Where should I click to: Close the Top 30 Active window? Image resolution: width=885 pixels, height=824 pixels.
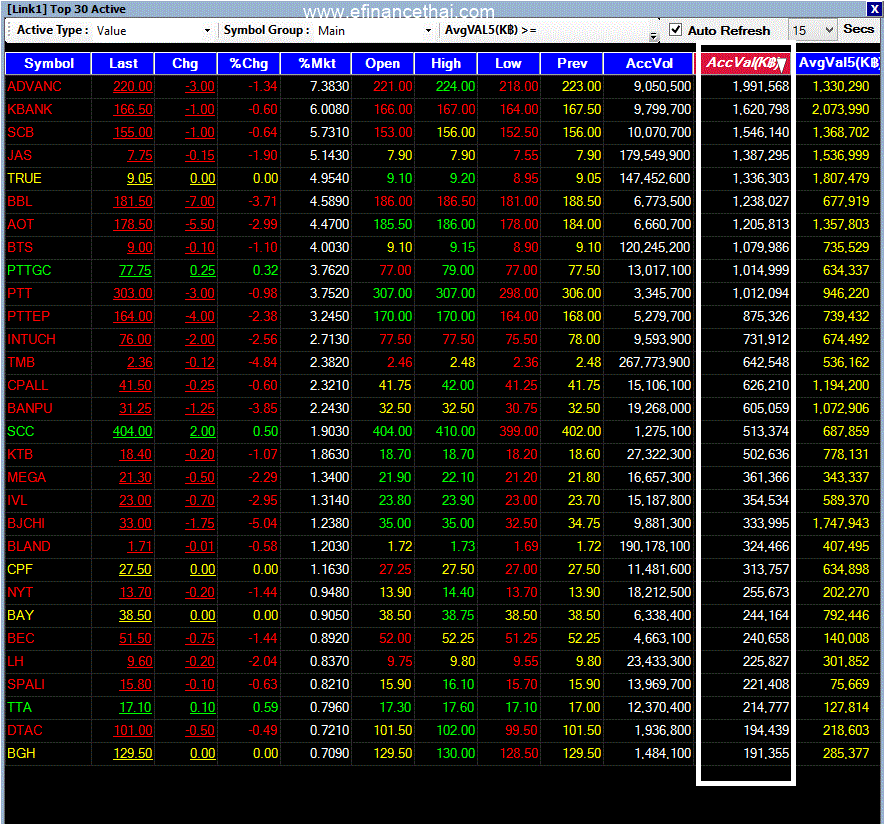tap(873, 8)
